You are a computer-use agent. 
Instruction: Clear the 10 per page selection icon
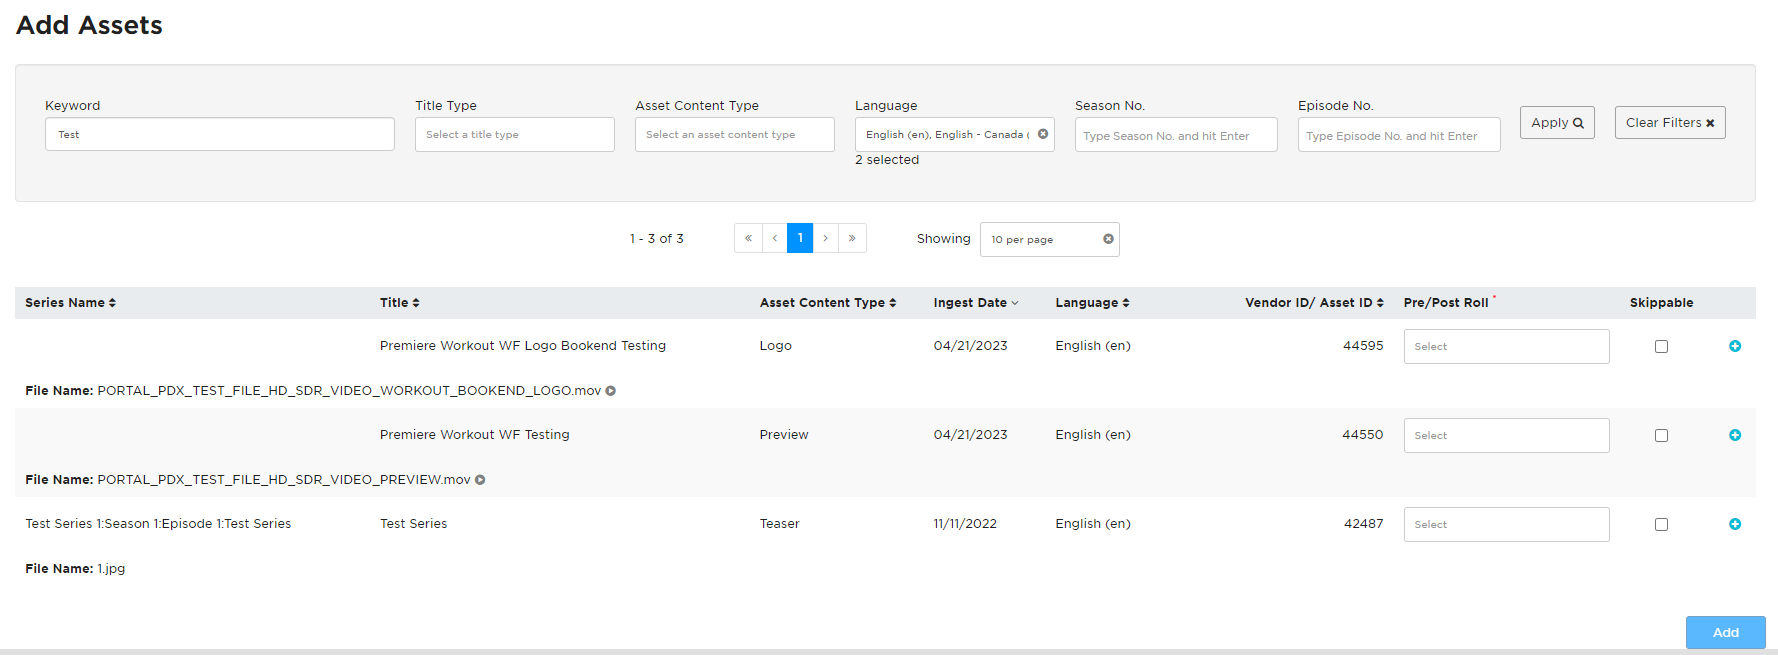(1108, 239)
